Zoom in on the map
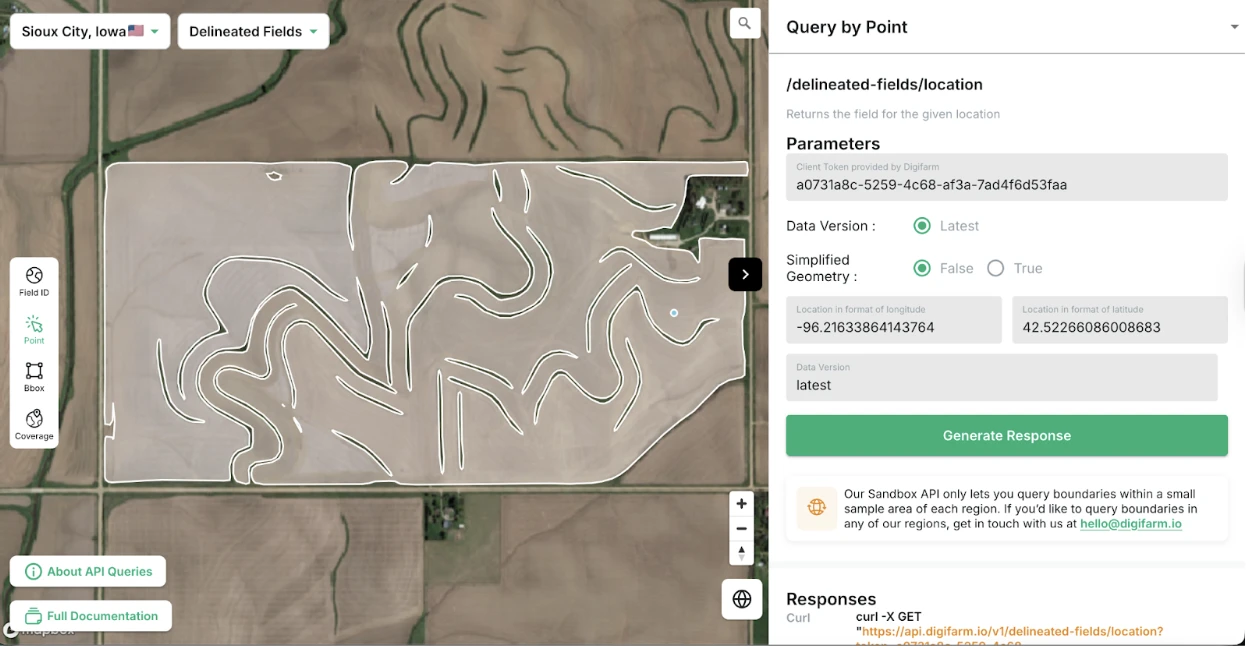 (741, 503)
